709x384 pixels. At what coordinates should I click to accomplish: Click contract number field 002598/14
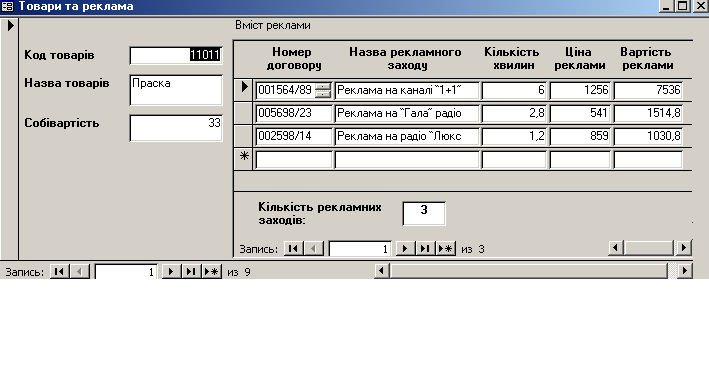[294, 136]
